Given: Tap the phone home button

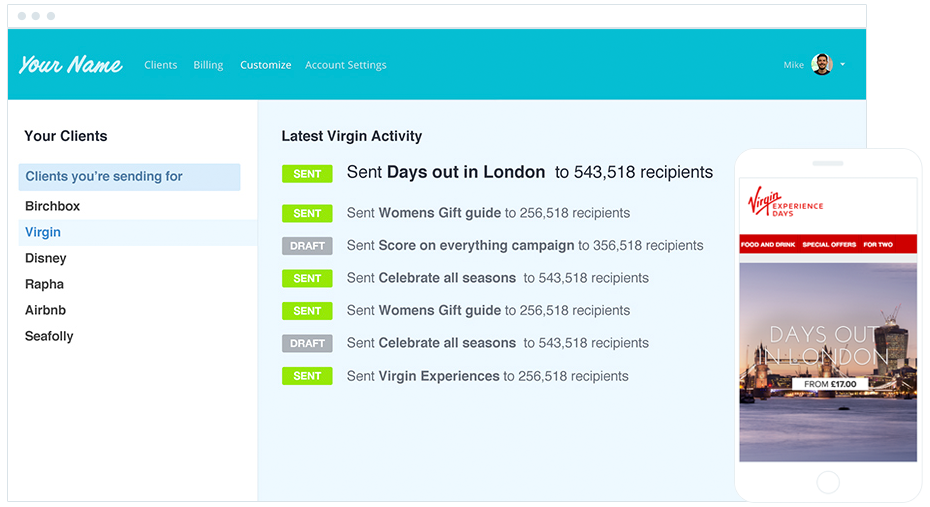Looking at the screenshot, I should (x=828, y=482).
